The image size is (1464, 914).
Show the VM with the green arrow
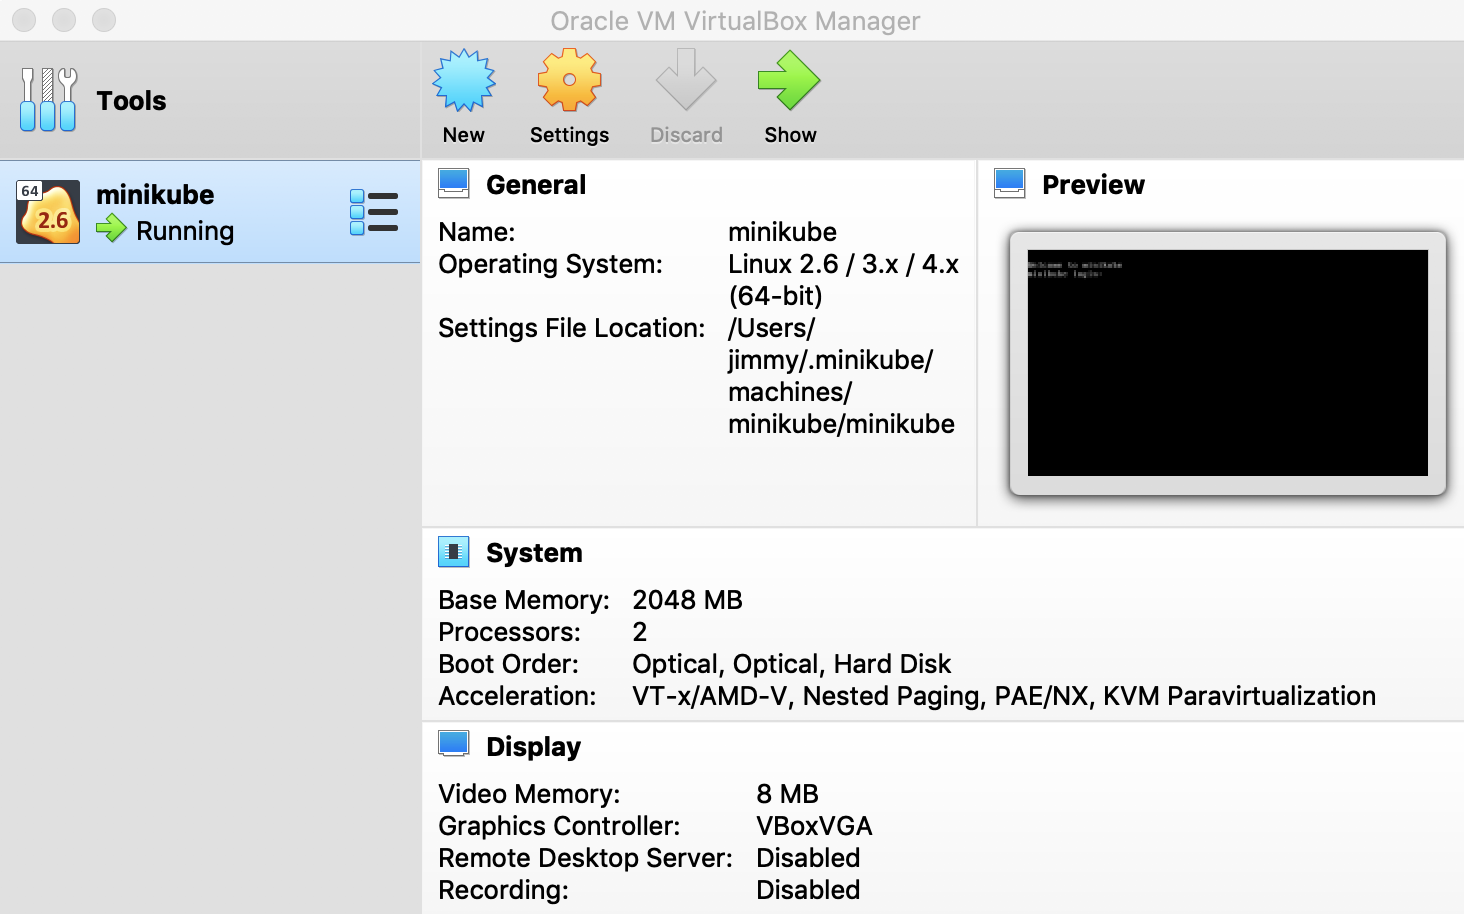click(790, 80)
